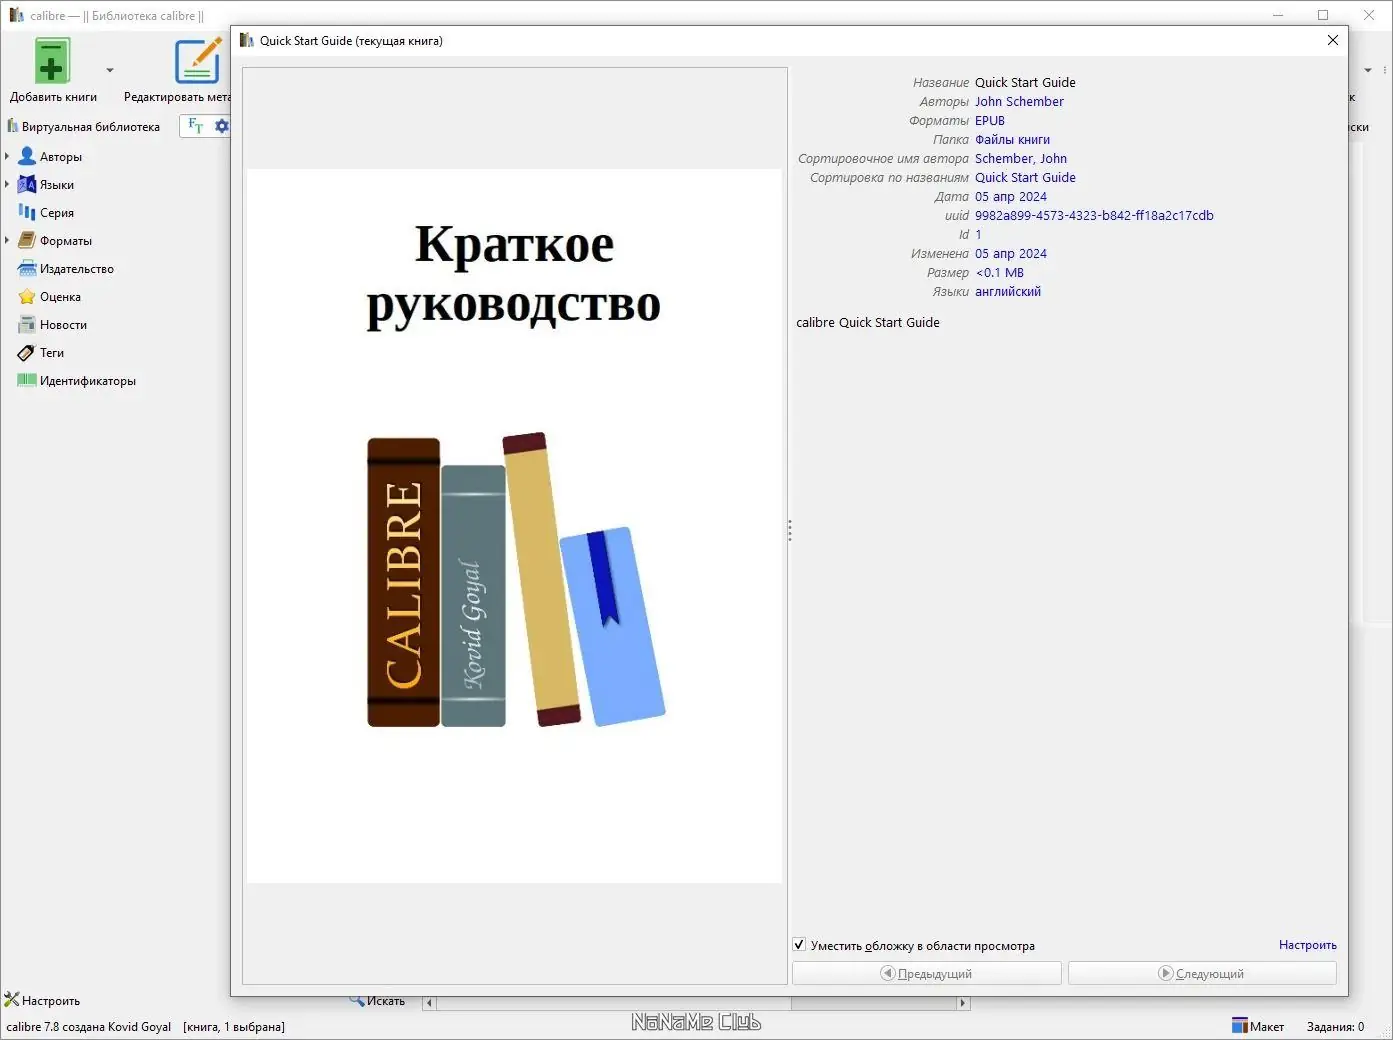Click the Новости newspaper icon
This screenshot has width=1393, height=1040.
(x=27, y=324)
